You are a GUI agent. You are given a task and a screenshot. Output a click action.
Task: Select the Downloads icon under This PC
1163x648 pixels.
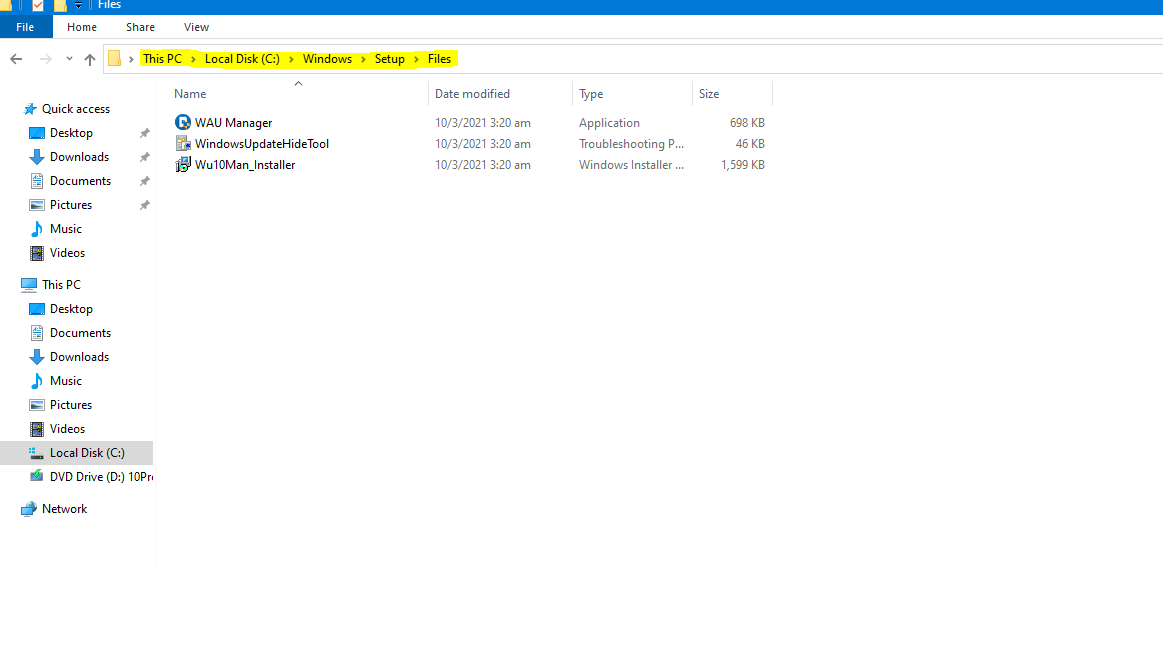tap(36, 357)
